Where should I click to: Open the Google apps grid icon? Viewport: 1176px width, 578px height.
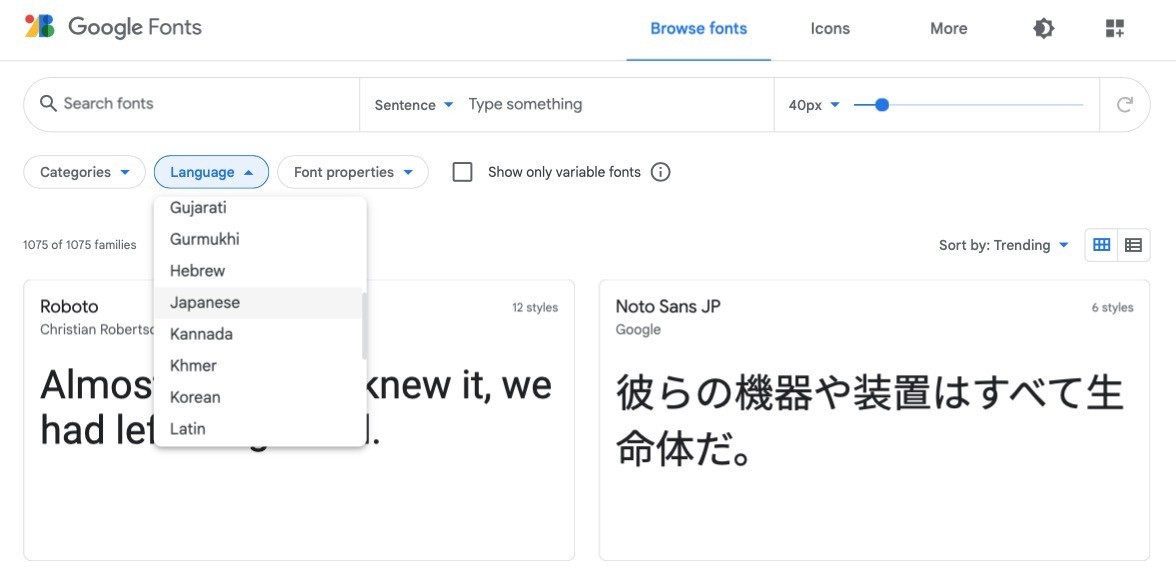point(1114,28)
